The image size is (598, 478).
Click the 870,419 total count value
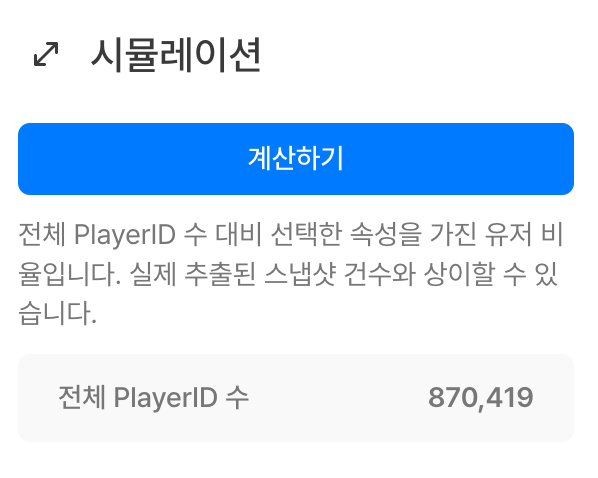click(481, 398)
